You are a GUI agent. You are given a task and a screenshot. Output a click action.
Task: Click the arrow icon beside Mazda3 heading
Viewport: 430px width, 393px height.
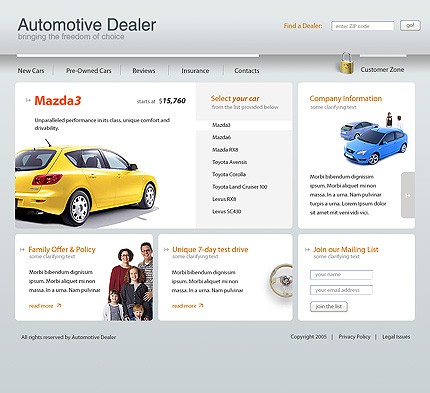pos(28,100)
